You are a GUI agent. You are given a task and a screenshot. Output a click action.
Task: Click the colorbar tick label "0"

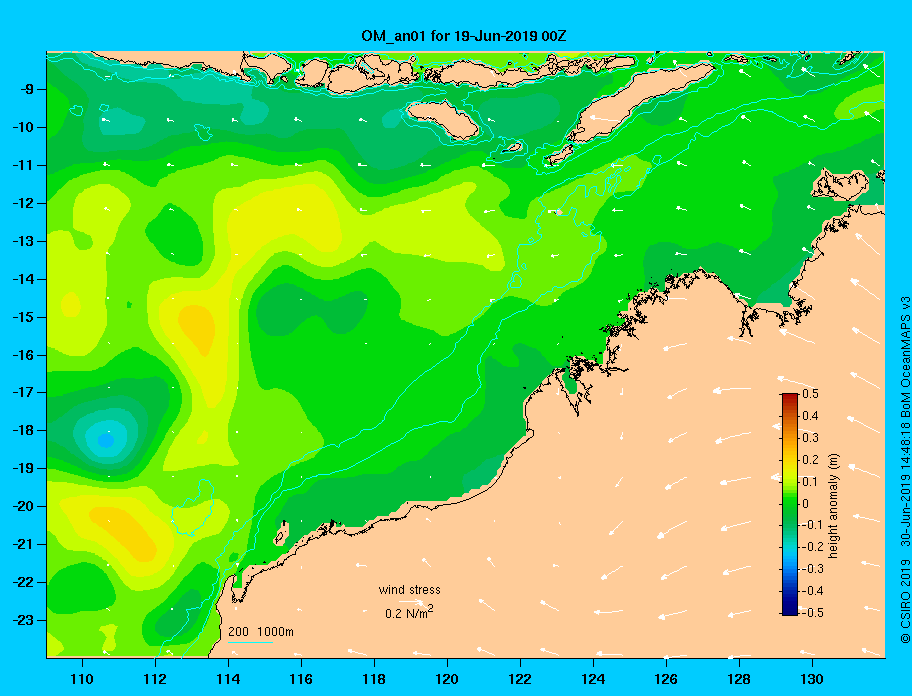coord(805,504)
